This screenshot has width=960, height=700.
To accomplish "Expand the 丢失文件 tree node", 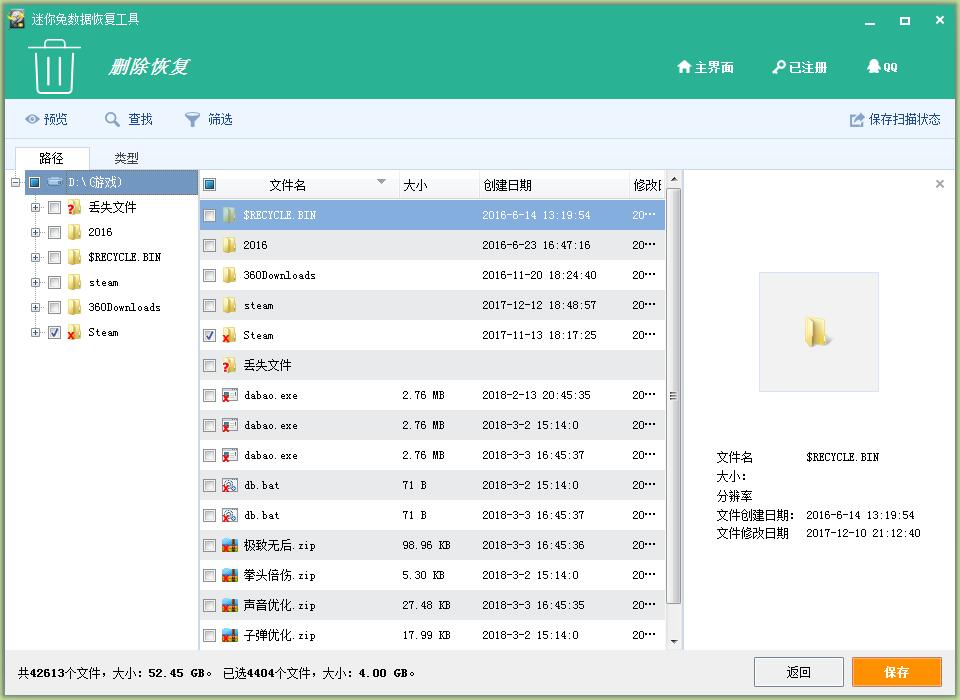I will pos(36,207).
